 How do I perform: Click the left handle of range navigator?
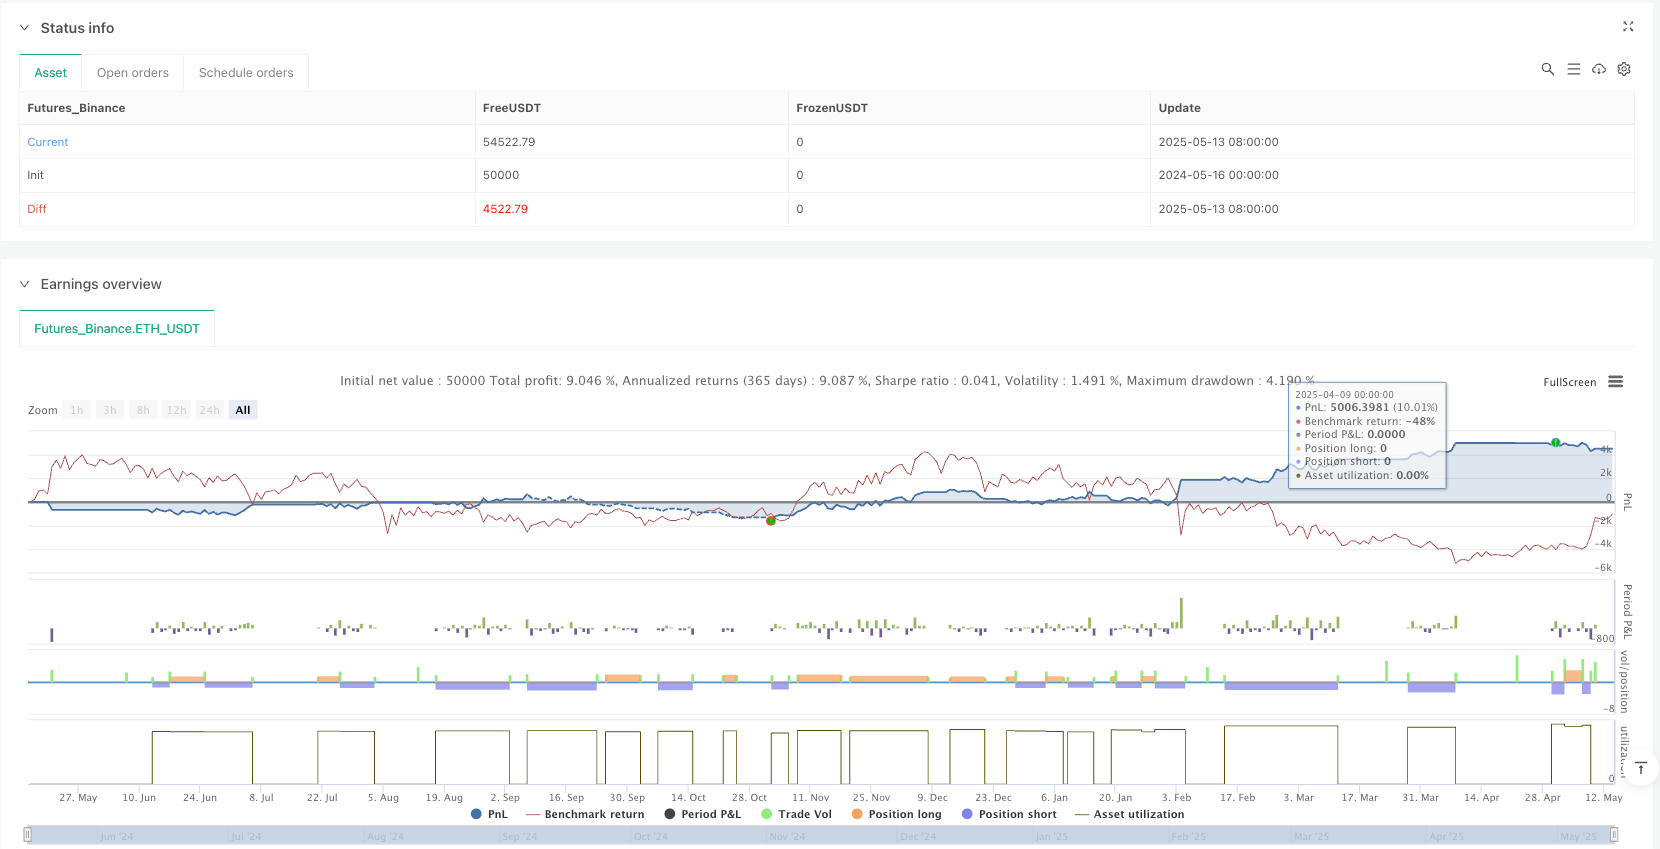coord(29,835)
